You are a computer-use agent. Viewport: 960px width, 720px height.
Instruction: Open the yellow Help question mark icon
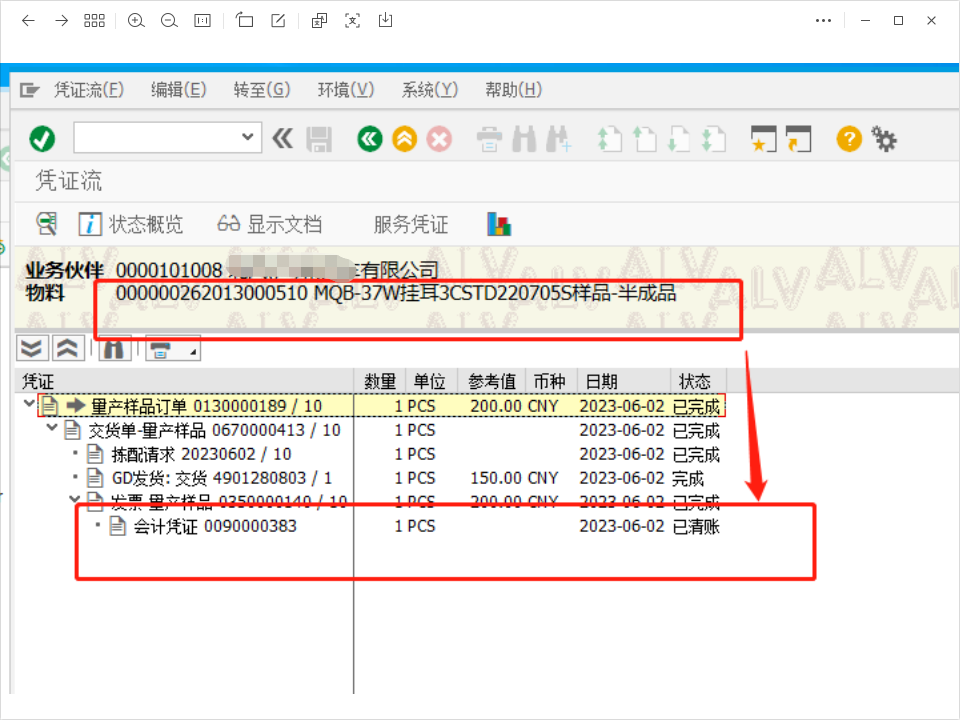point(849,139)
